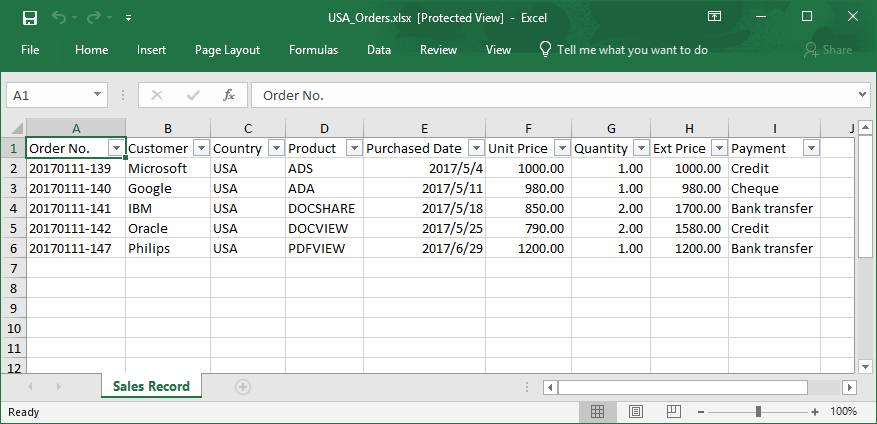Viewport: 877px width, 424px height.
Task: Click the zoom out minus button
Action: click(701, 412)
